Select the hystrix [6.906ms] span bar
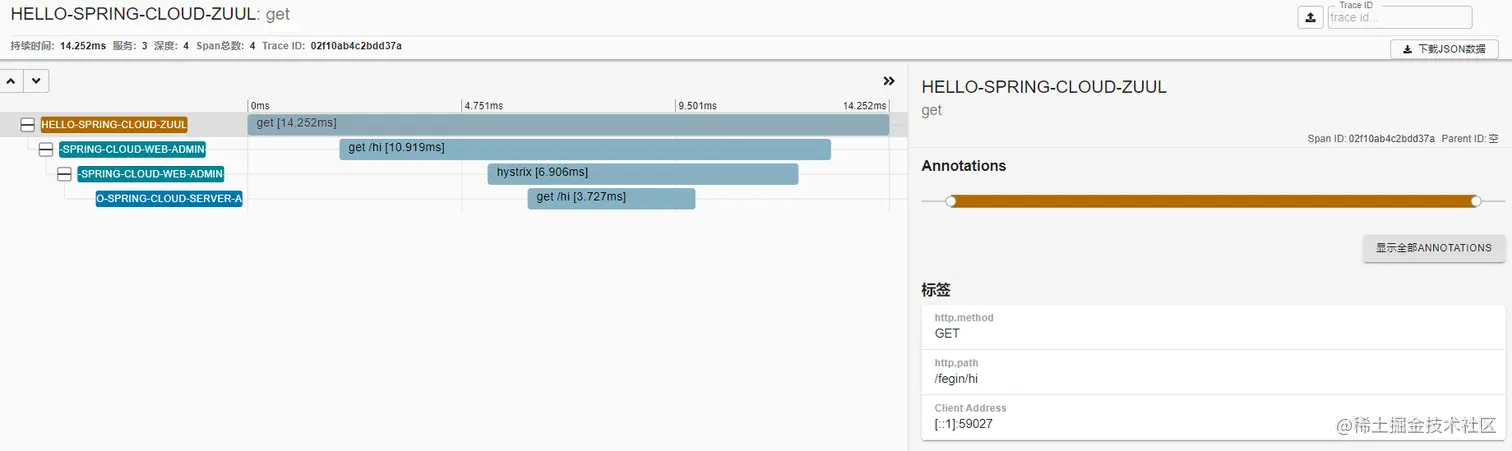Viewport: 1512px width, 451px height. coord(643,174)
